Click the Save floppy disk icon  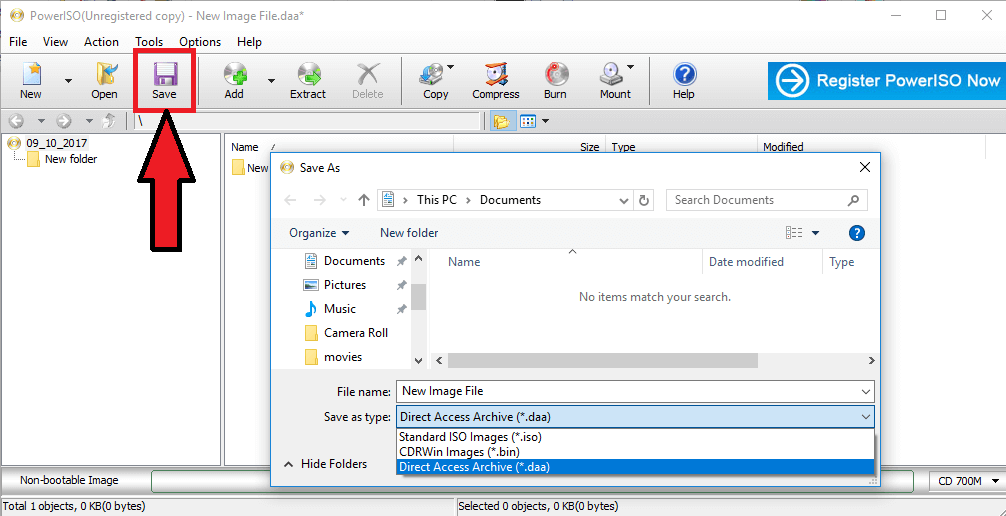coord(165,74)
